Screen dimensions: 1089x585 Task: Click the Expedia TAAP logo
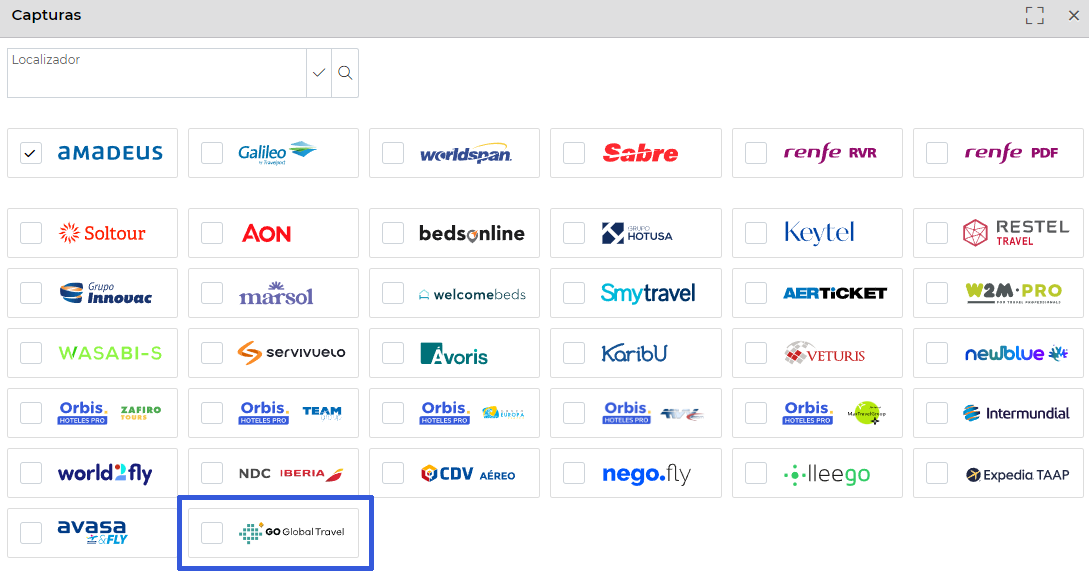(1017, 475)
